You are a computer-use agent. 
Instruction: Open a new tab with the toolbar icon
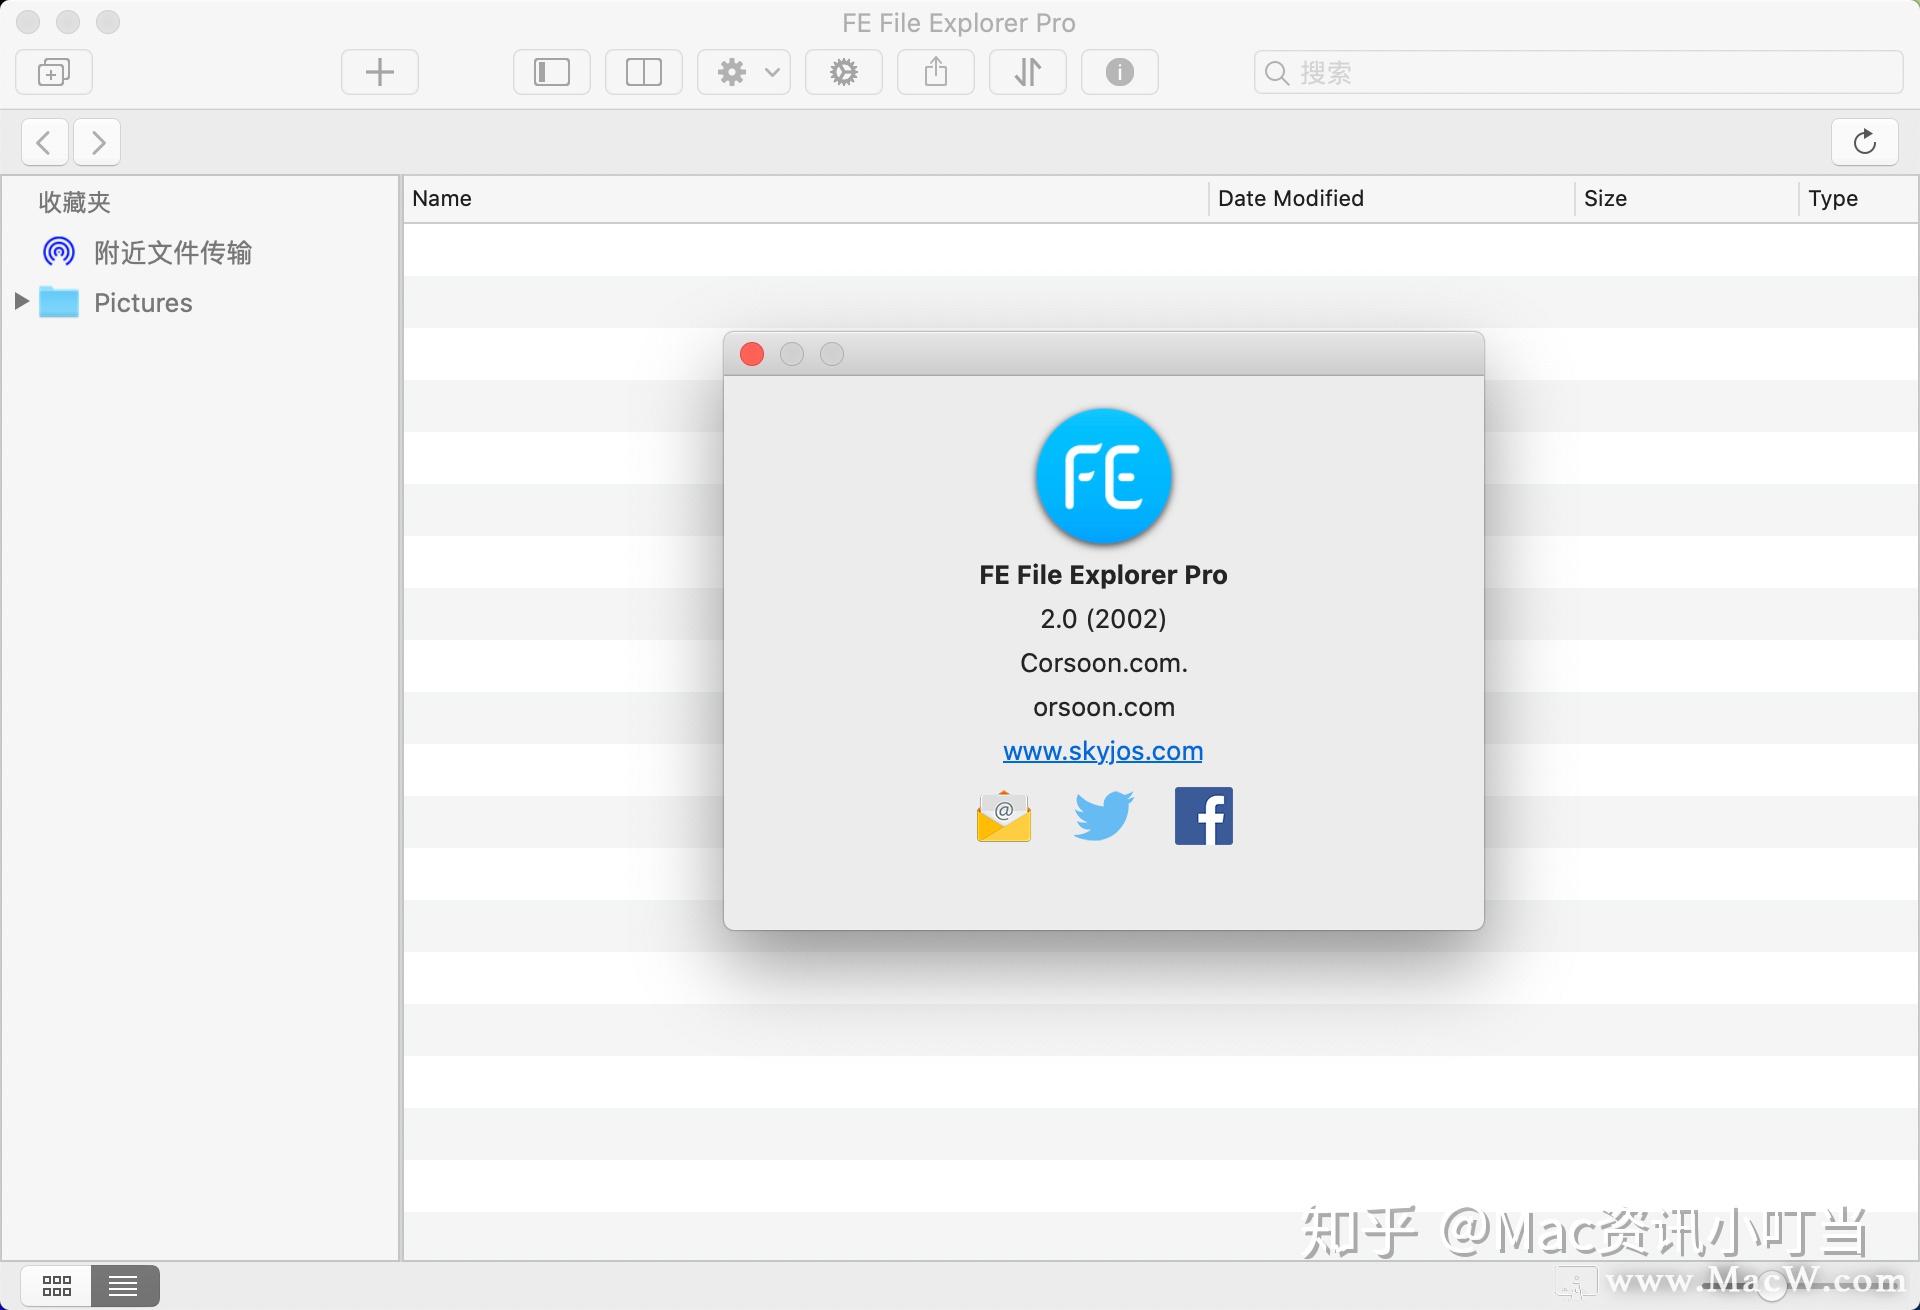(54, 72)
